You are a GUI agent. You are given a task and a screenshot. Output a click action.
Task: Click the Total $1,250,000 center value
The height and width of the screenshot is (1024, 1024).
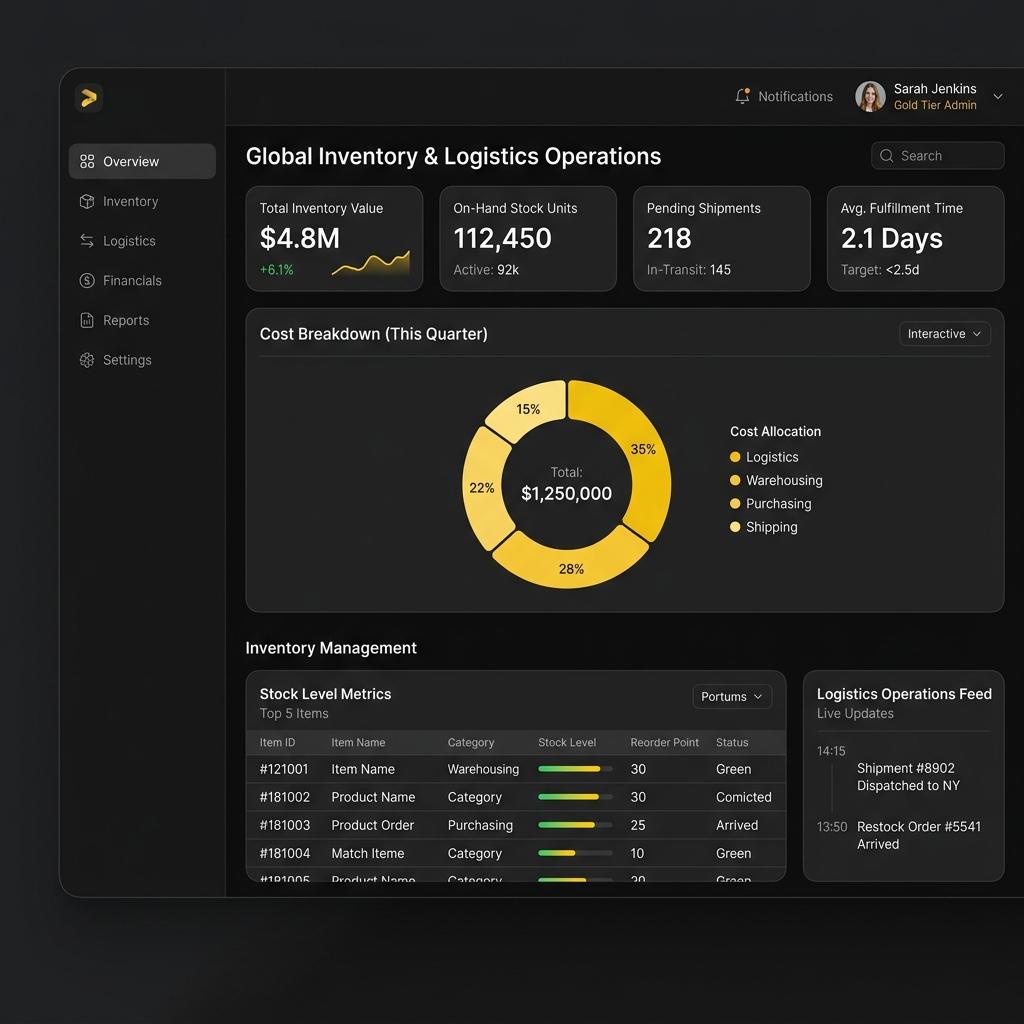point(566,493)
